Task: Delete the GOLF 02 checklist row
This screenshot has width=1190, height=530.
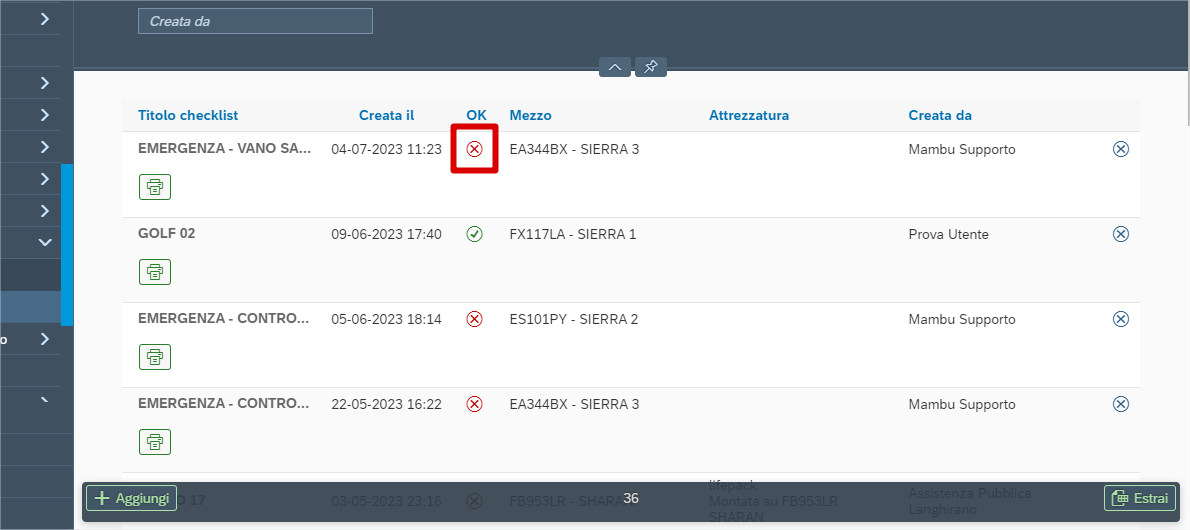Action: click(x=1121, y=234)
